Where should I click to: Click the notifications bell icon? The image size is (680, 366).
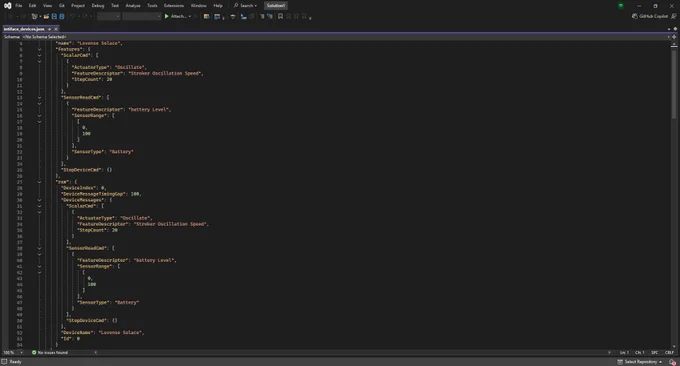(x=673, y=362)
